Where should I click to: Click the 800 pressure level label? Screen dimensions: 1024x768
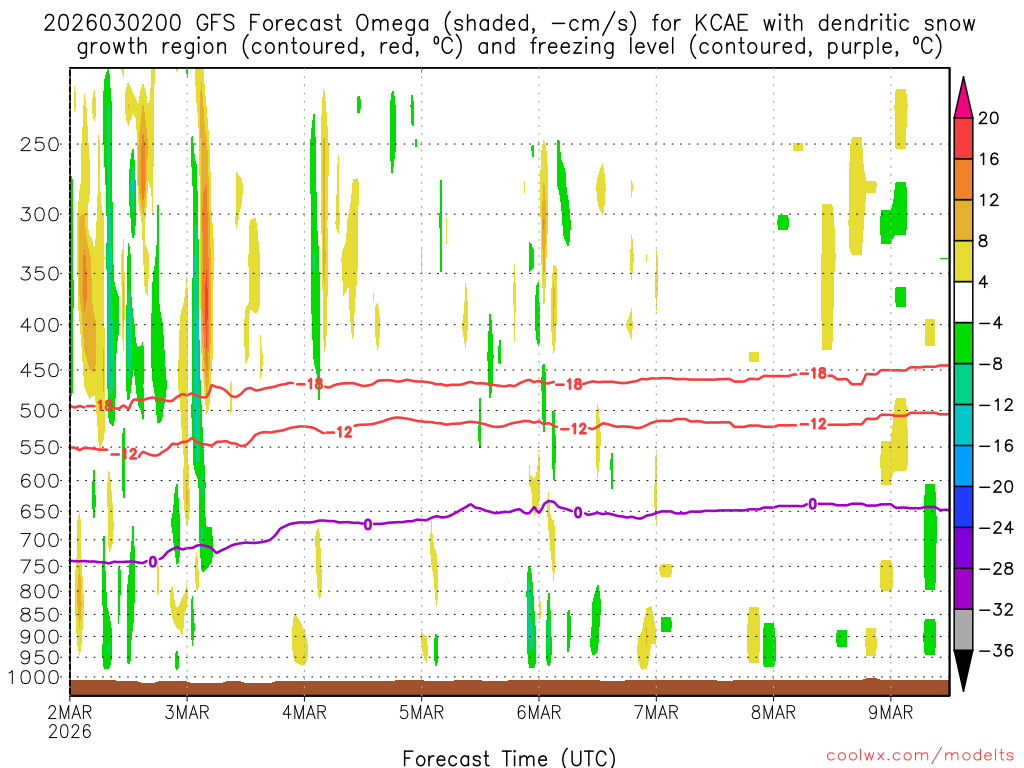(40, 592)
